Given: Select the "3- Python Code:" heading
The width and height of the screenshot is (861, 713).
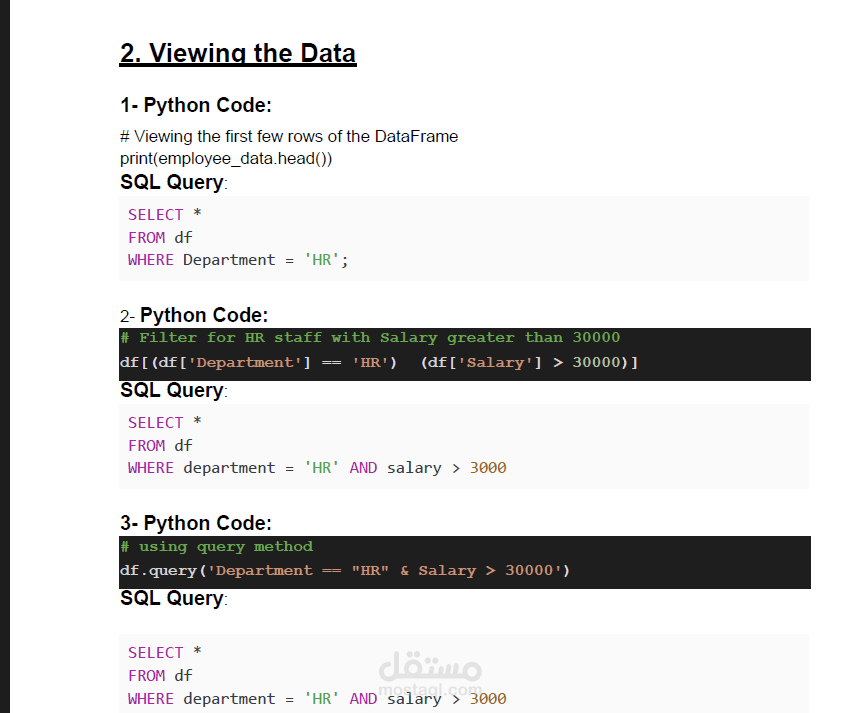Looking at the screenshot, I should pos(196,523).
